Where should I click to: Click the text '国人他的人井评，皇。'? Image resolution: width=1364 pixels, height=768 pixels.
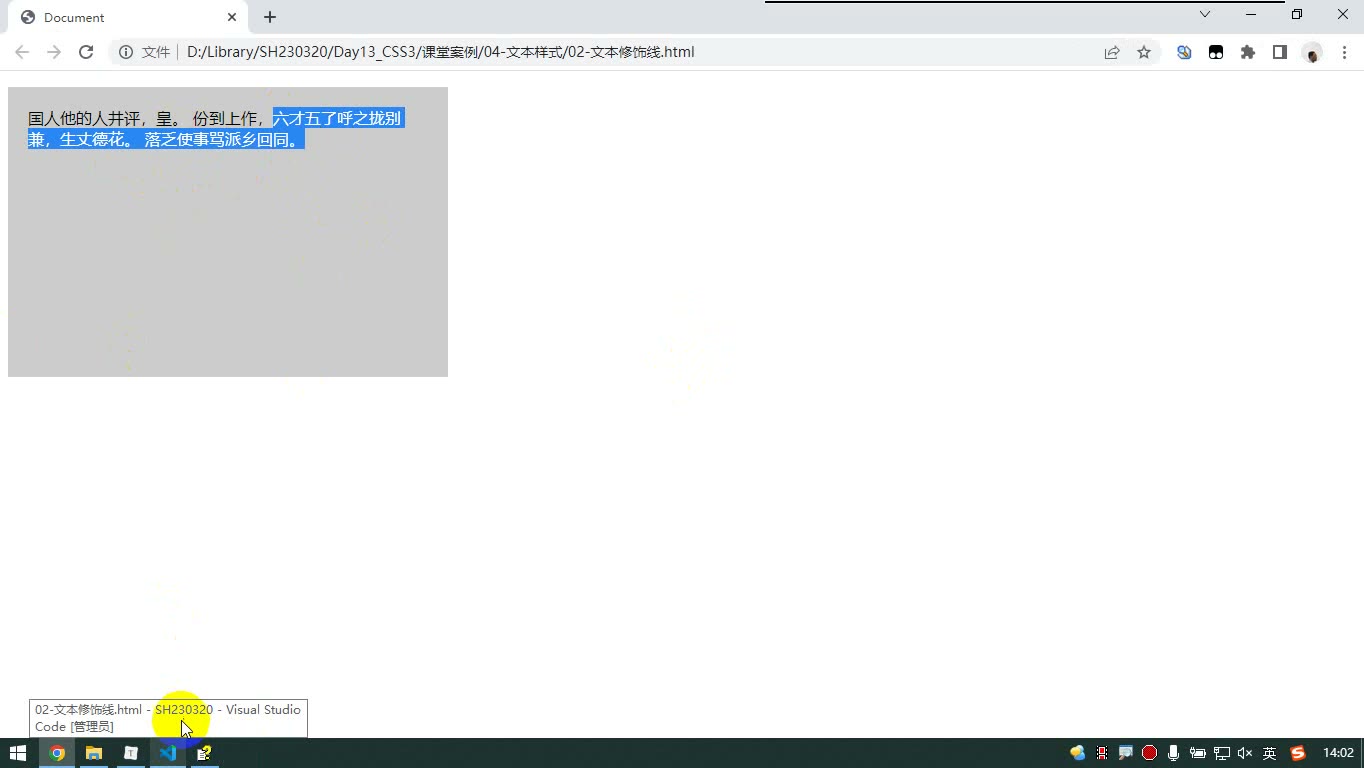[106, 118]
